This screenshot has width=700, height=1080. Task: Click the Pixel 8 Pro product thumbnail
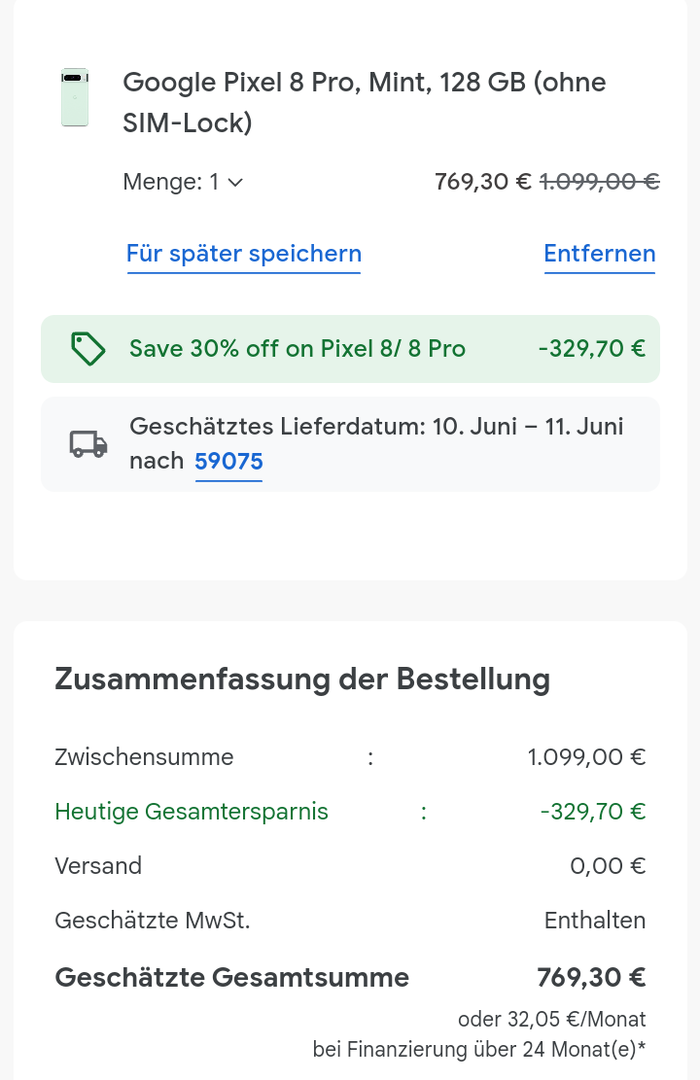(75, 98)
